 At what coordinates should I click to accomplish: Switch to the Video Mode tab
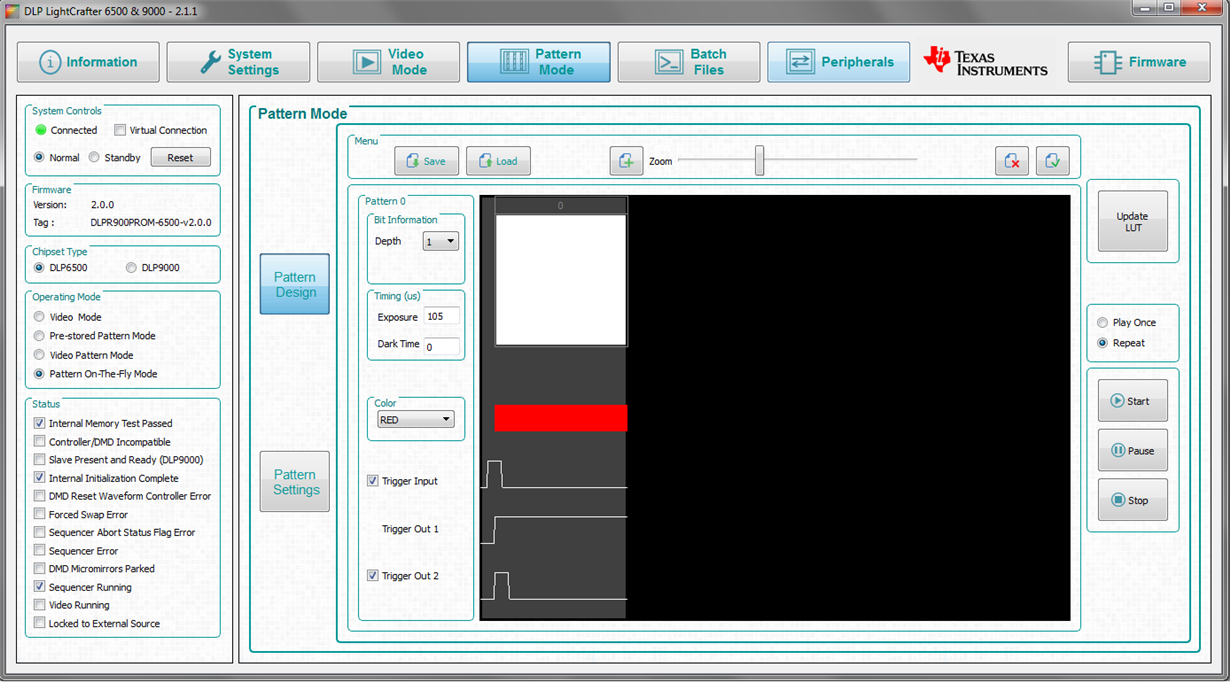click(389, 62)
